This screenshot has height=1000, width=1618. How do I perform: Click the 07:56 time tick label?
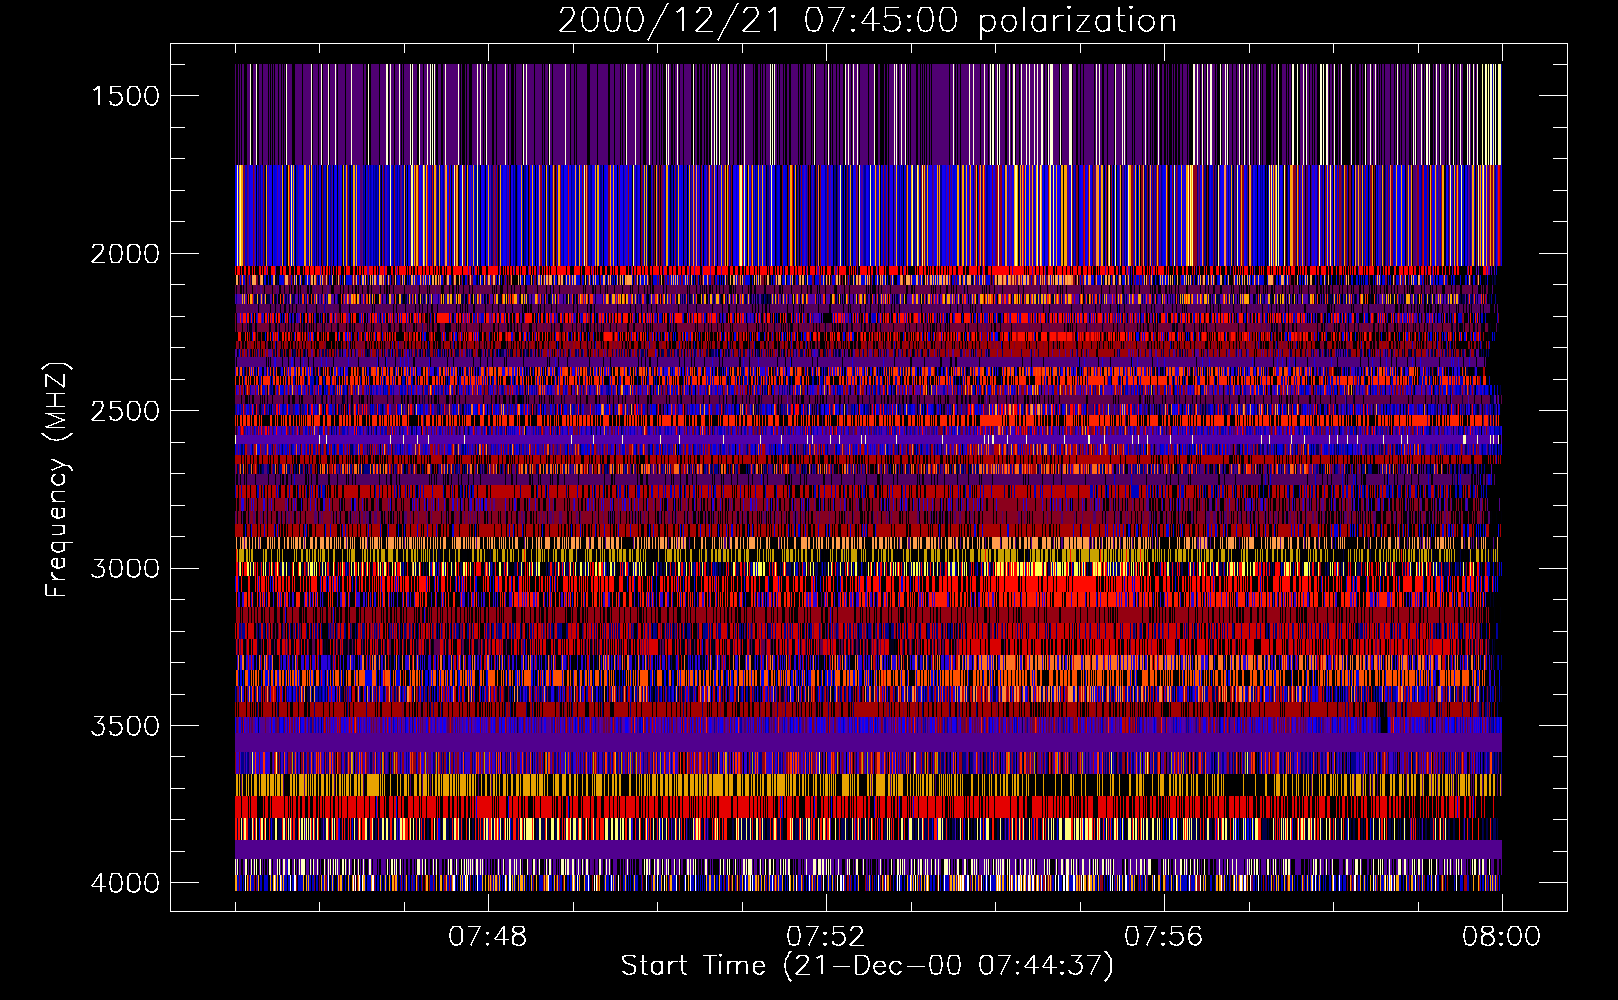(1164, 937)
